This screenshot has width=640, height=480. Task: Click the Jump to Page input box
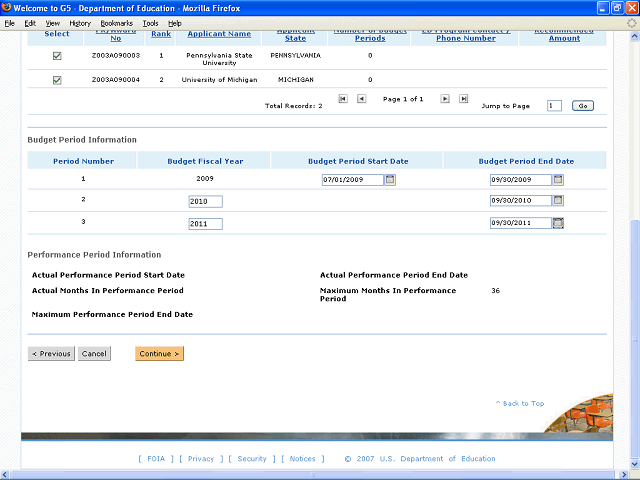point(554,105)
